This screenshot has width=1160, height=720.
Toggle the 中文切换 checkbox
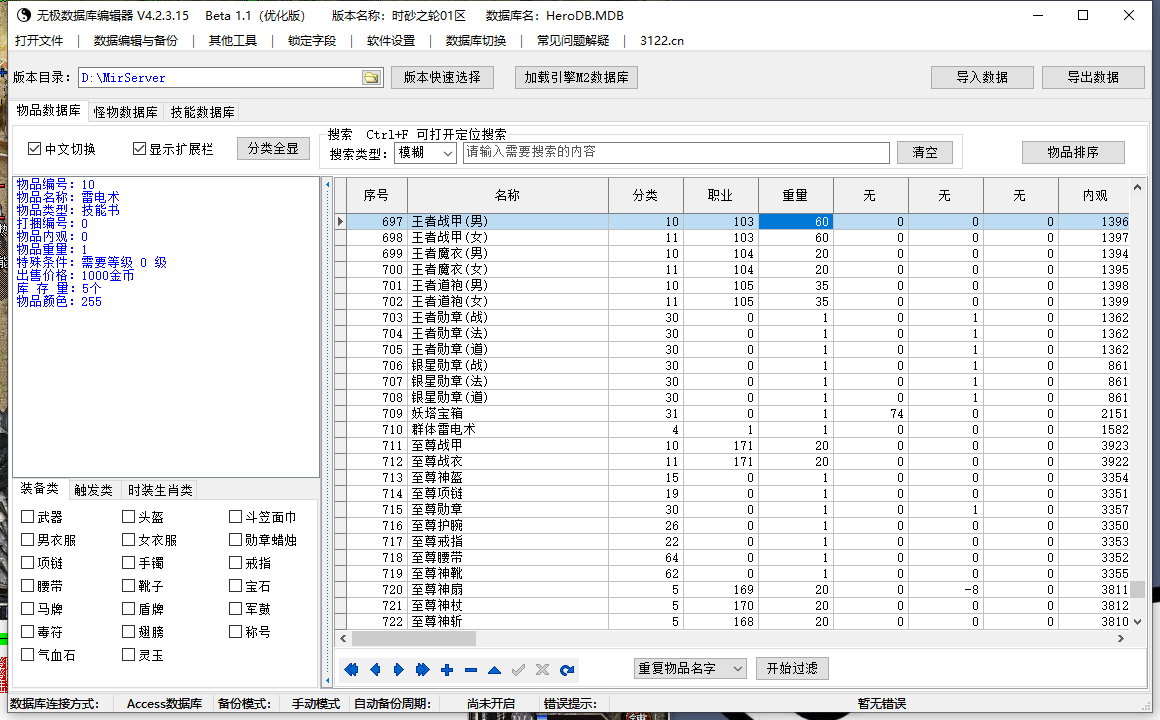[34, 149]
